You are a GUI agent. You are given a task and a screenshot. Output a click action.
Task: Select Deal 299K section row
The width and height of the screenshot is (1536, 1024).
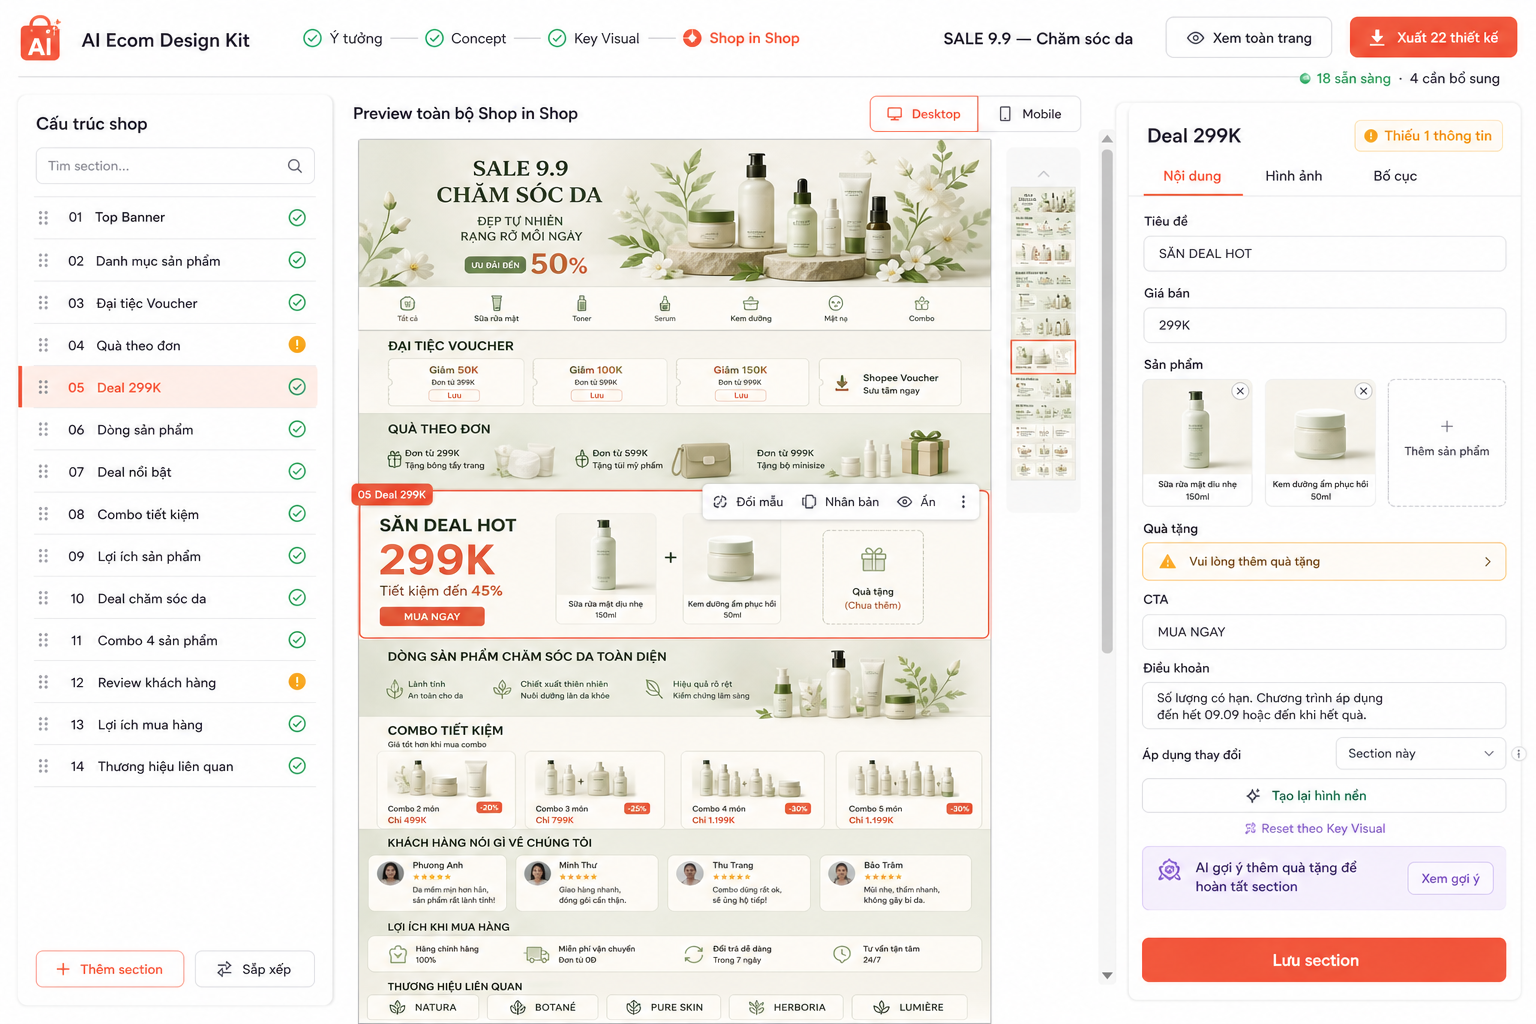168,387
